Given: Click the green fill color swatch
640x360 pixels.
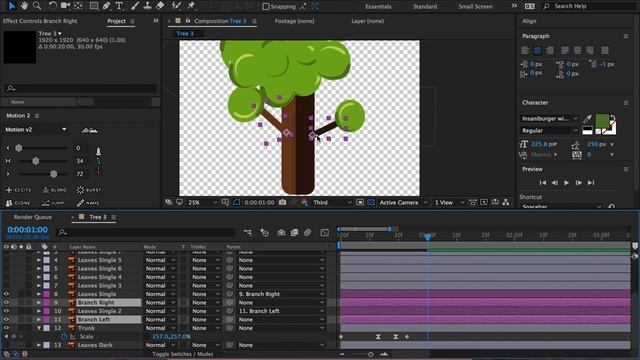Looking at the screenshot, I should click(x=602, y=121).
